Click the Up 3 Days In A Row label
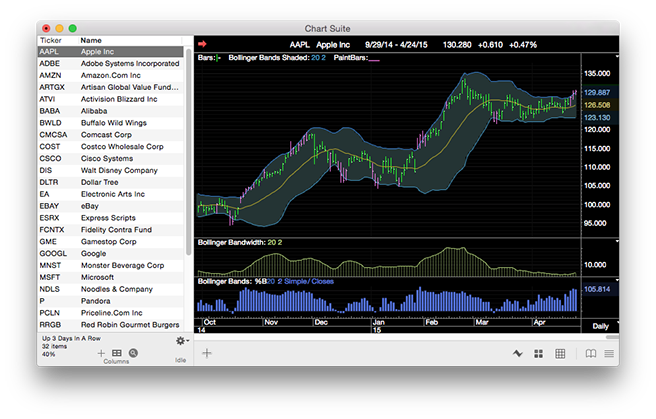 point(71,338)
